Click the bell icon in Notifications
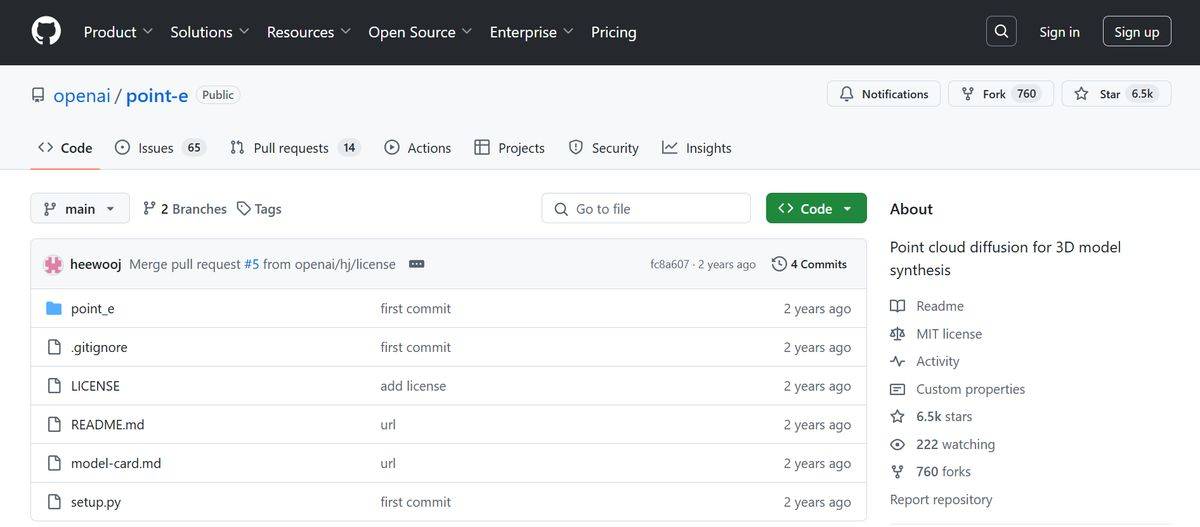 [x=847, y=94]
